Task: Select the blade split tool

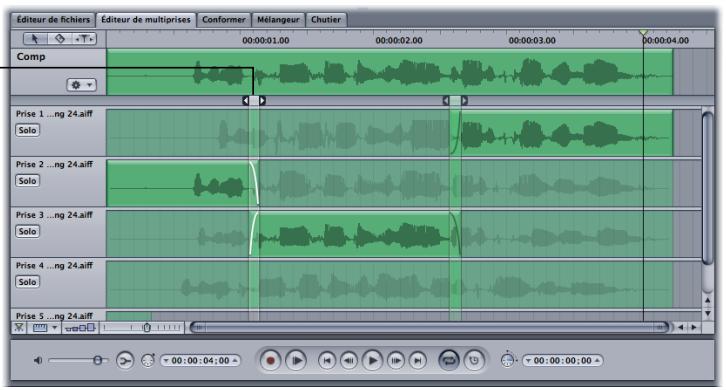Action: [60, 39]
